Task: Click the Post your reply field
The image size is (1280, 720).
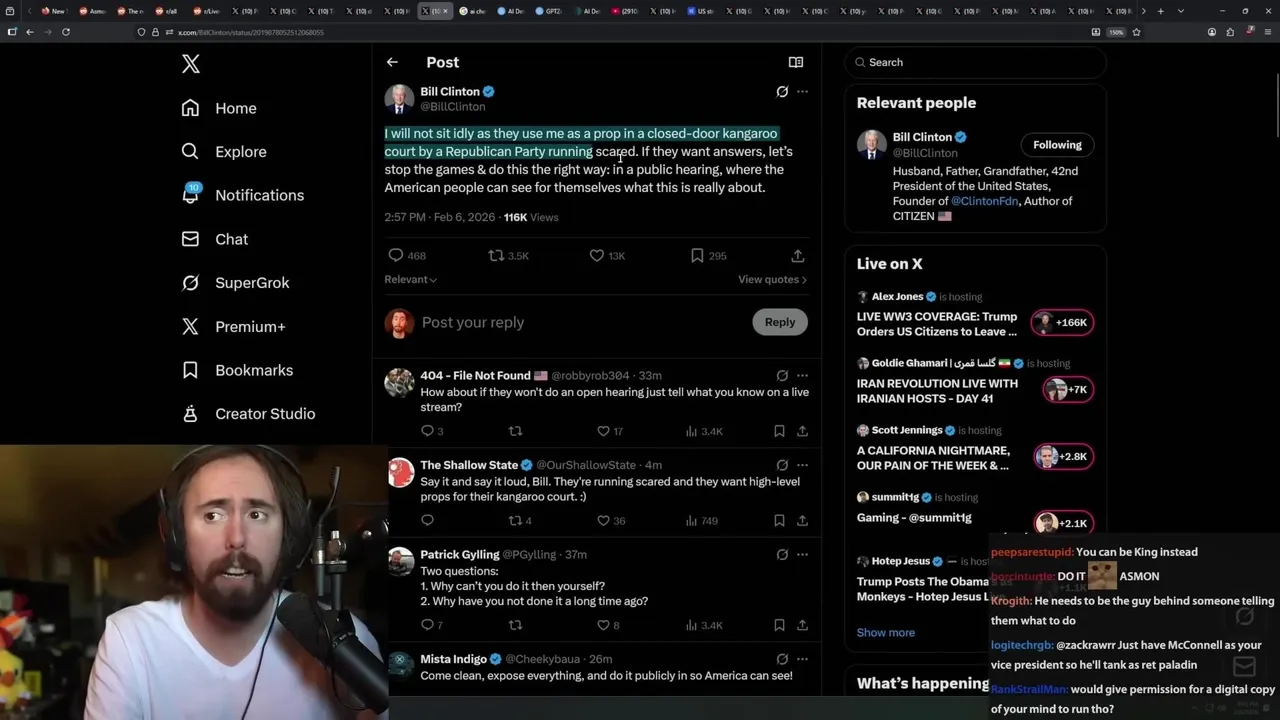Action: point(580,322)
